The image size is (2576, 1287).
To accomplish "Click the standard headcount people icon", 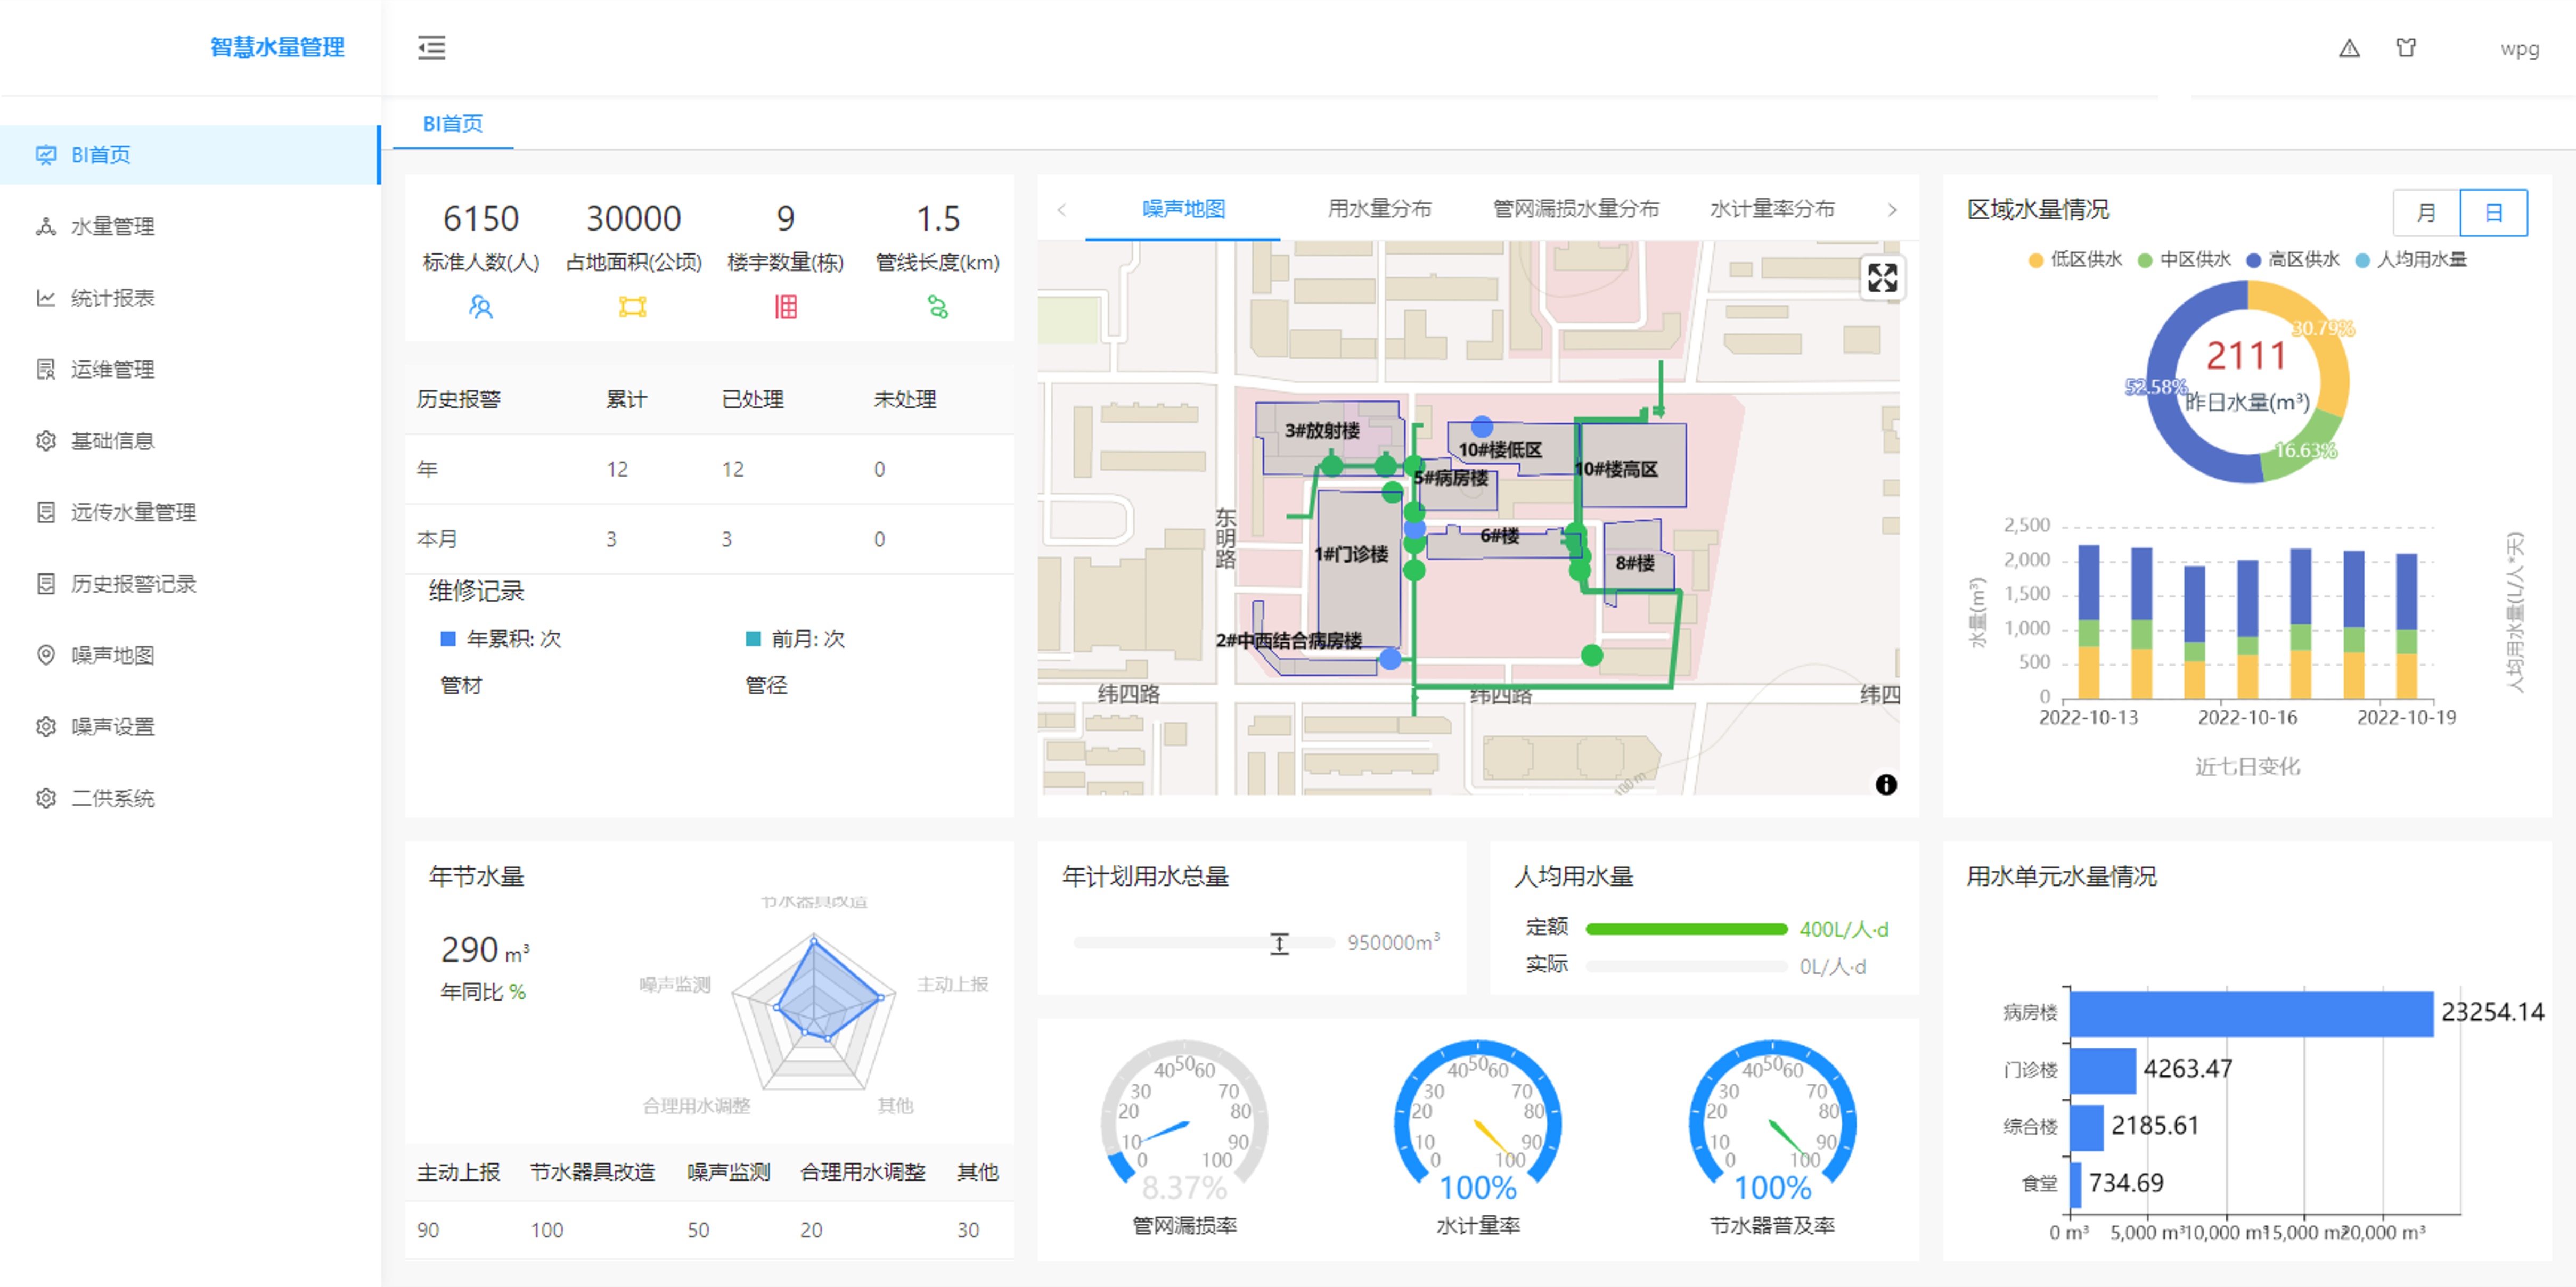I will click(x=481, y=307).
